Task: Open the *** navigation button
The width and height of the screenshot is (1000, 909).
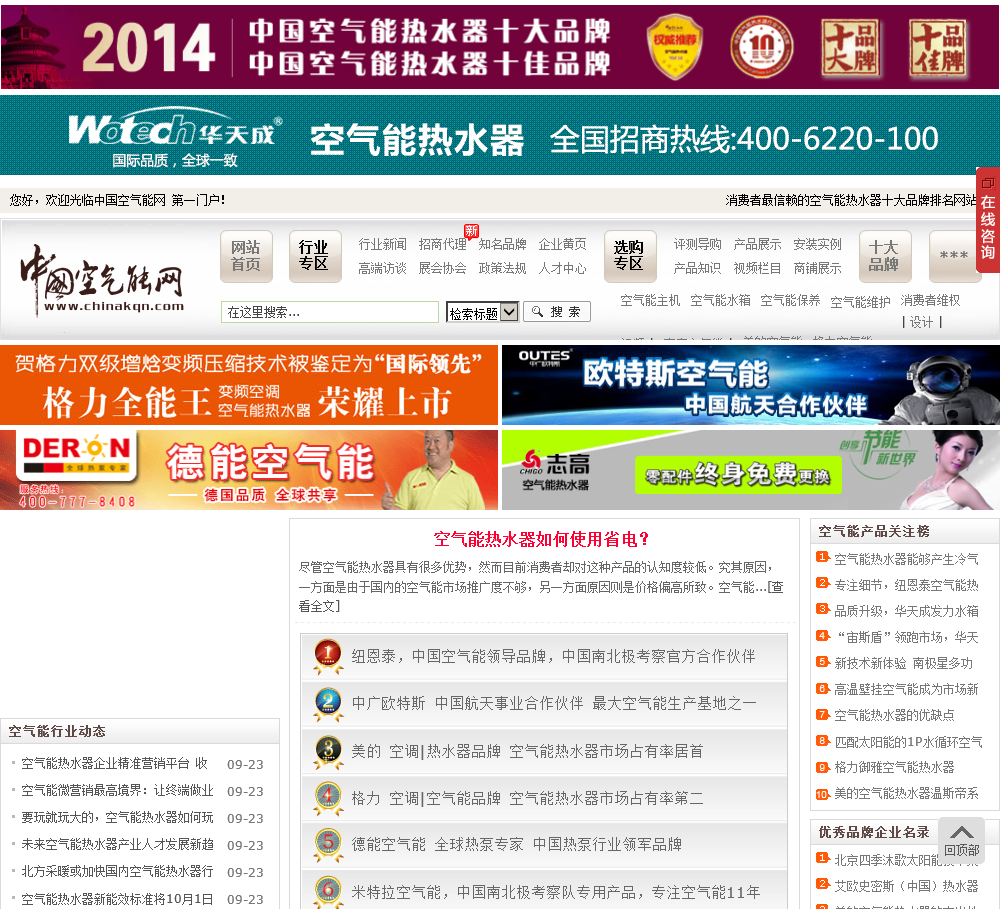Action: [x=954, y=256]
